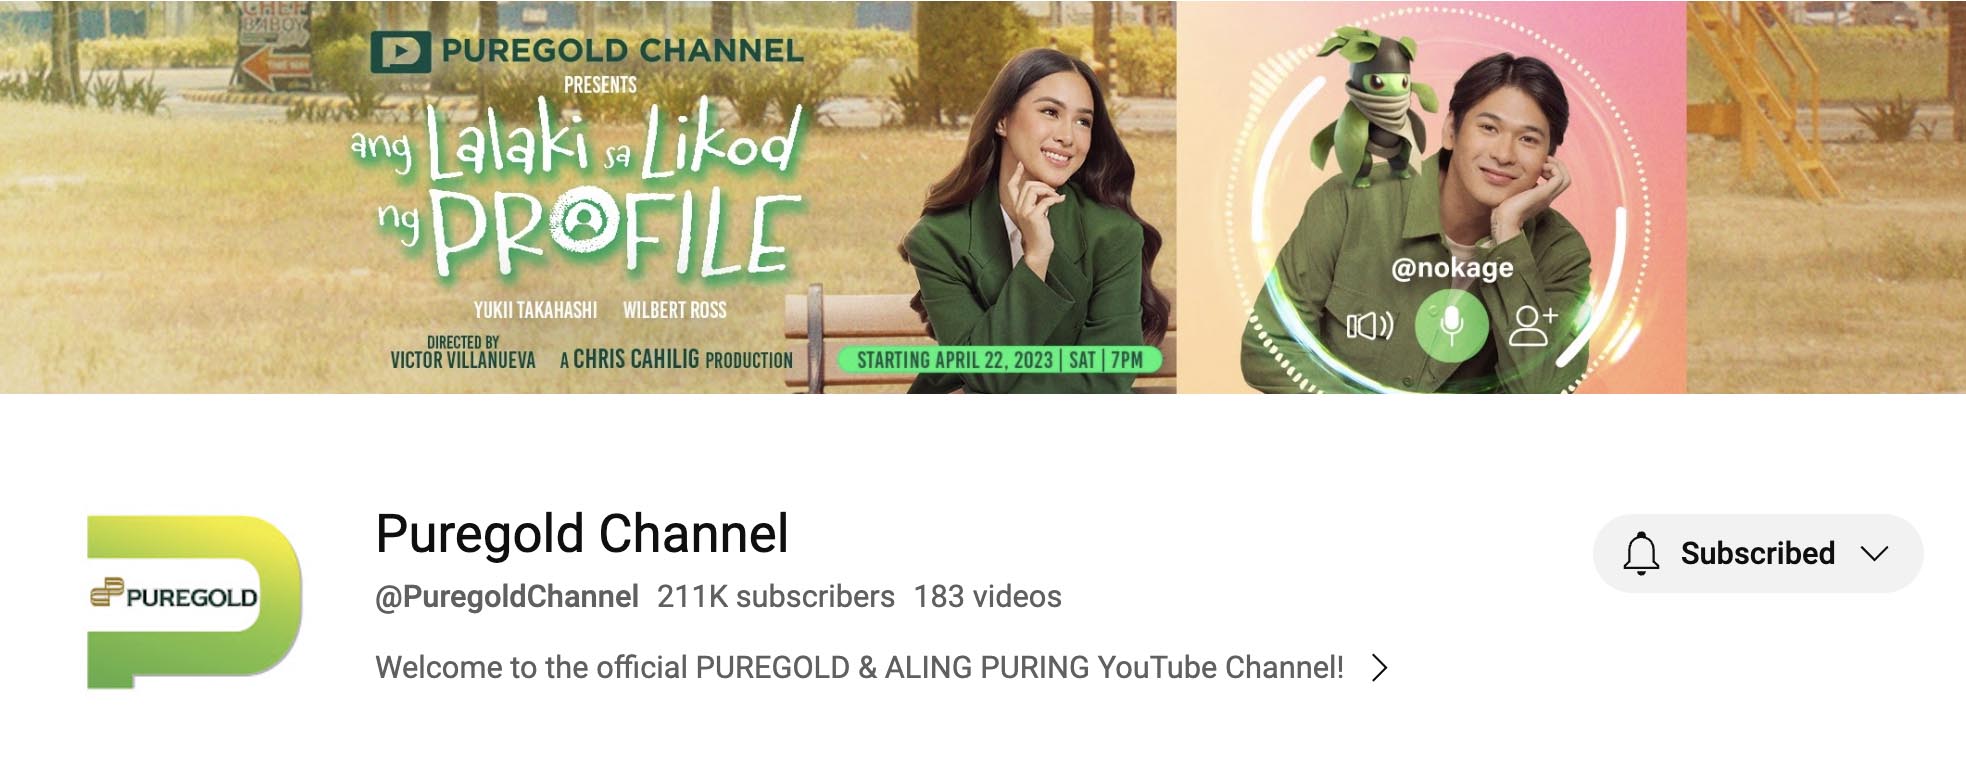1966x770 pixels.
Task: Click the Starting April 22, 2023 badge
Action: 997,360
